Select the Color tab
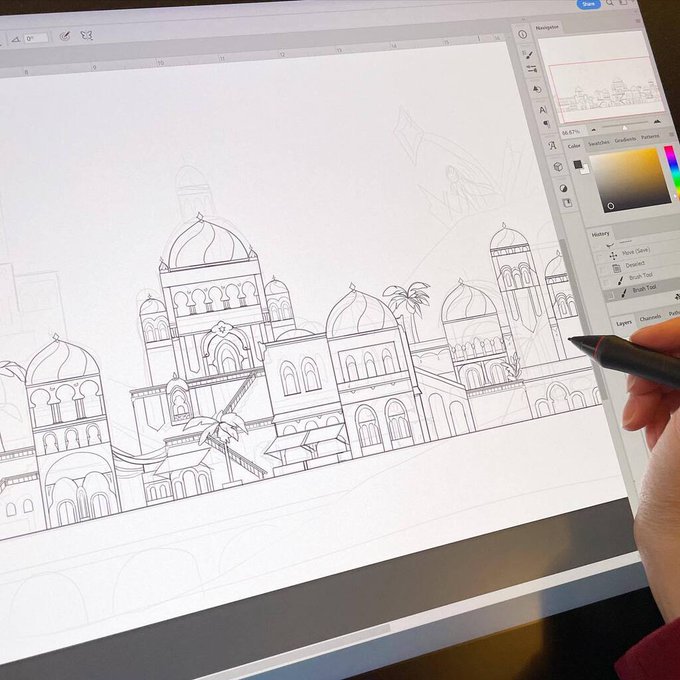Image resolution: width=680 pixels, height=680 pixels. point(574,146)
